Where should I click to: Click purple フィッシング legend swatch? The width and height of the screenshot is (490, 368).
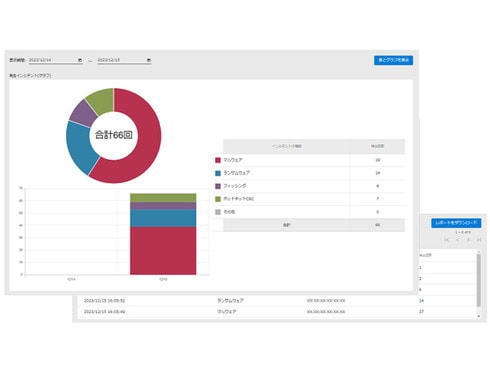(x=218, y=186)
